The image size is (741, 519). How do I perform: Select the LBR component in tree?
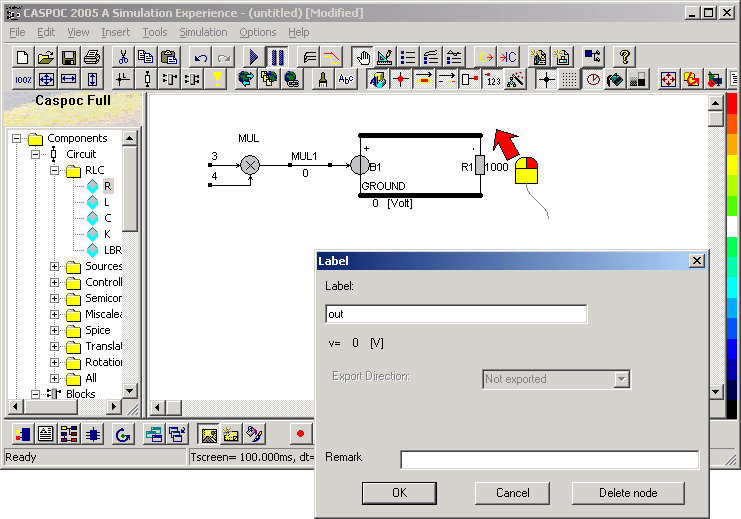(x=112, y=250)
